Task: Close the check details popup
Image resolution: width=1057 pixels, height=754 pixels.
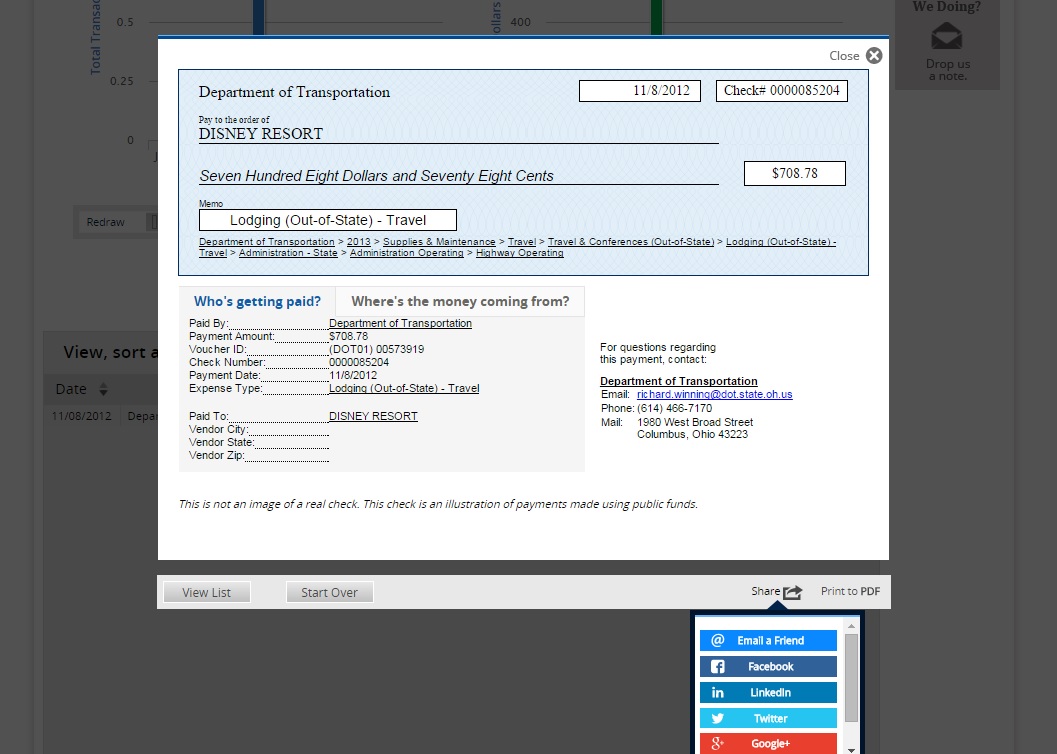Action: coord(873,56)
